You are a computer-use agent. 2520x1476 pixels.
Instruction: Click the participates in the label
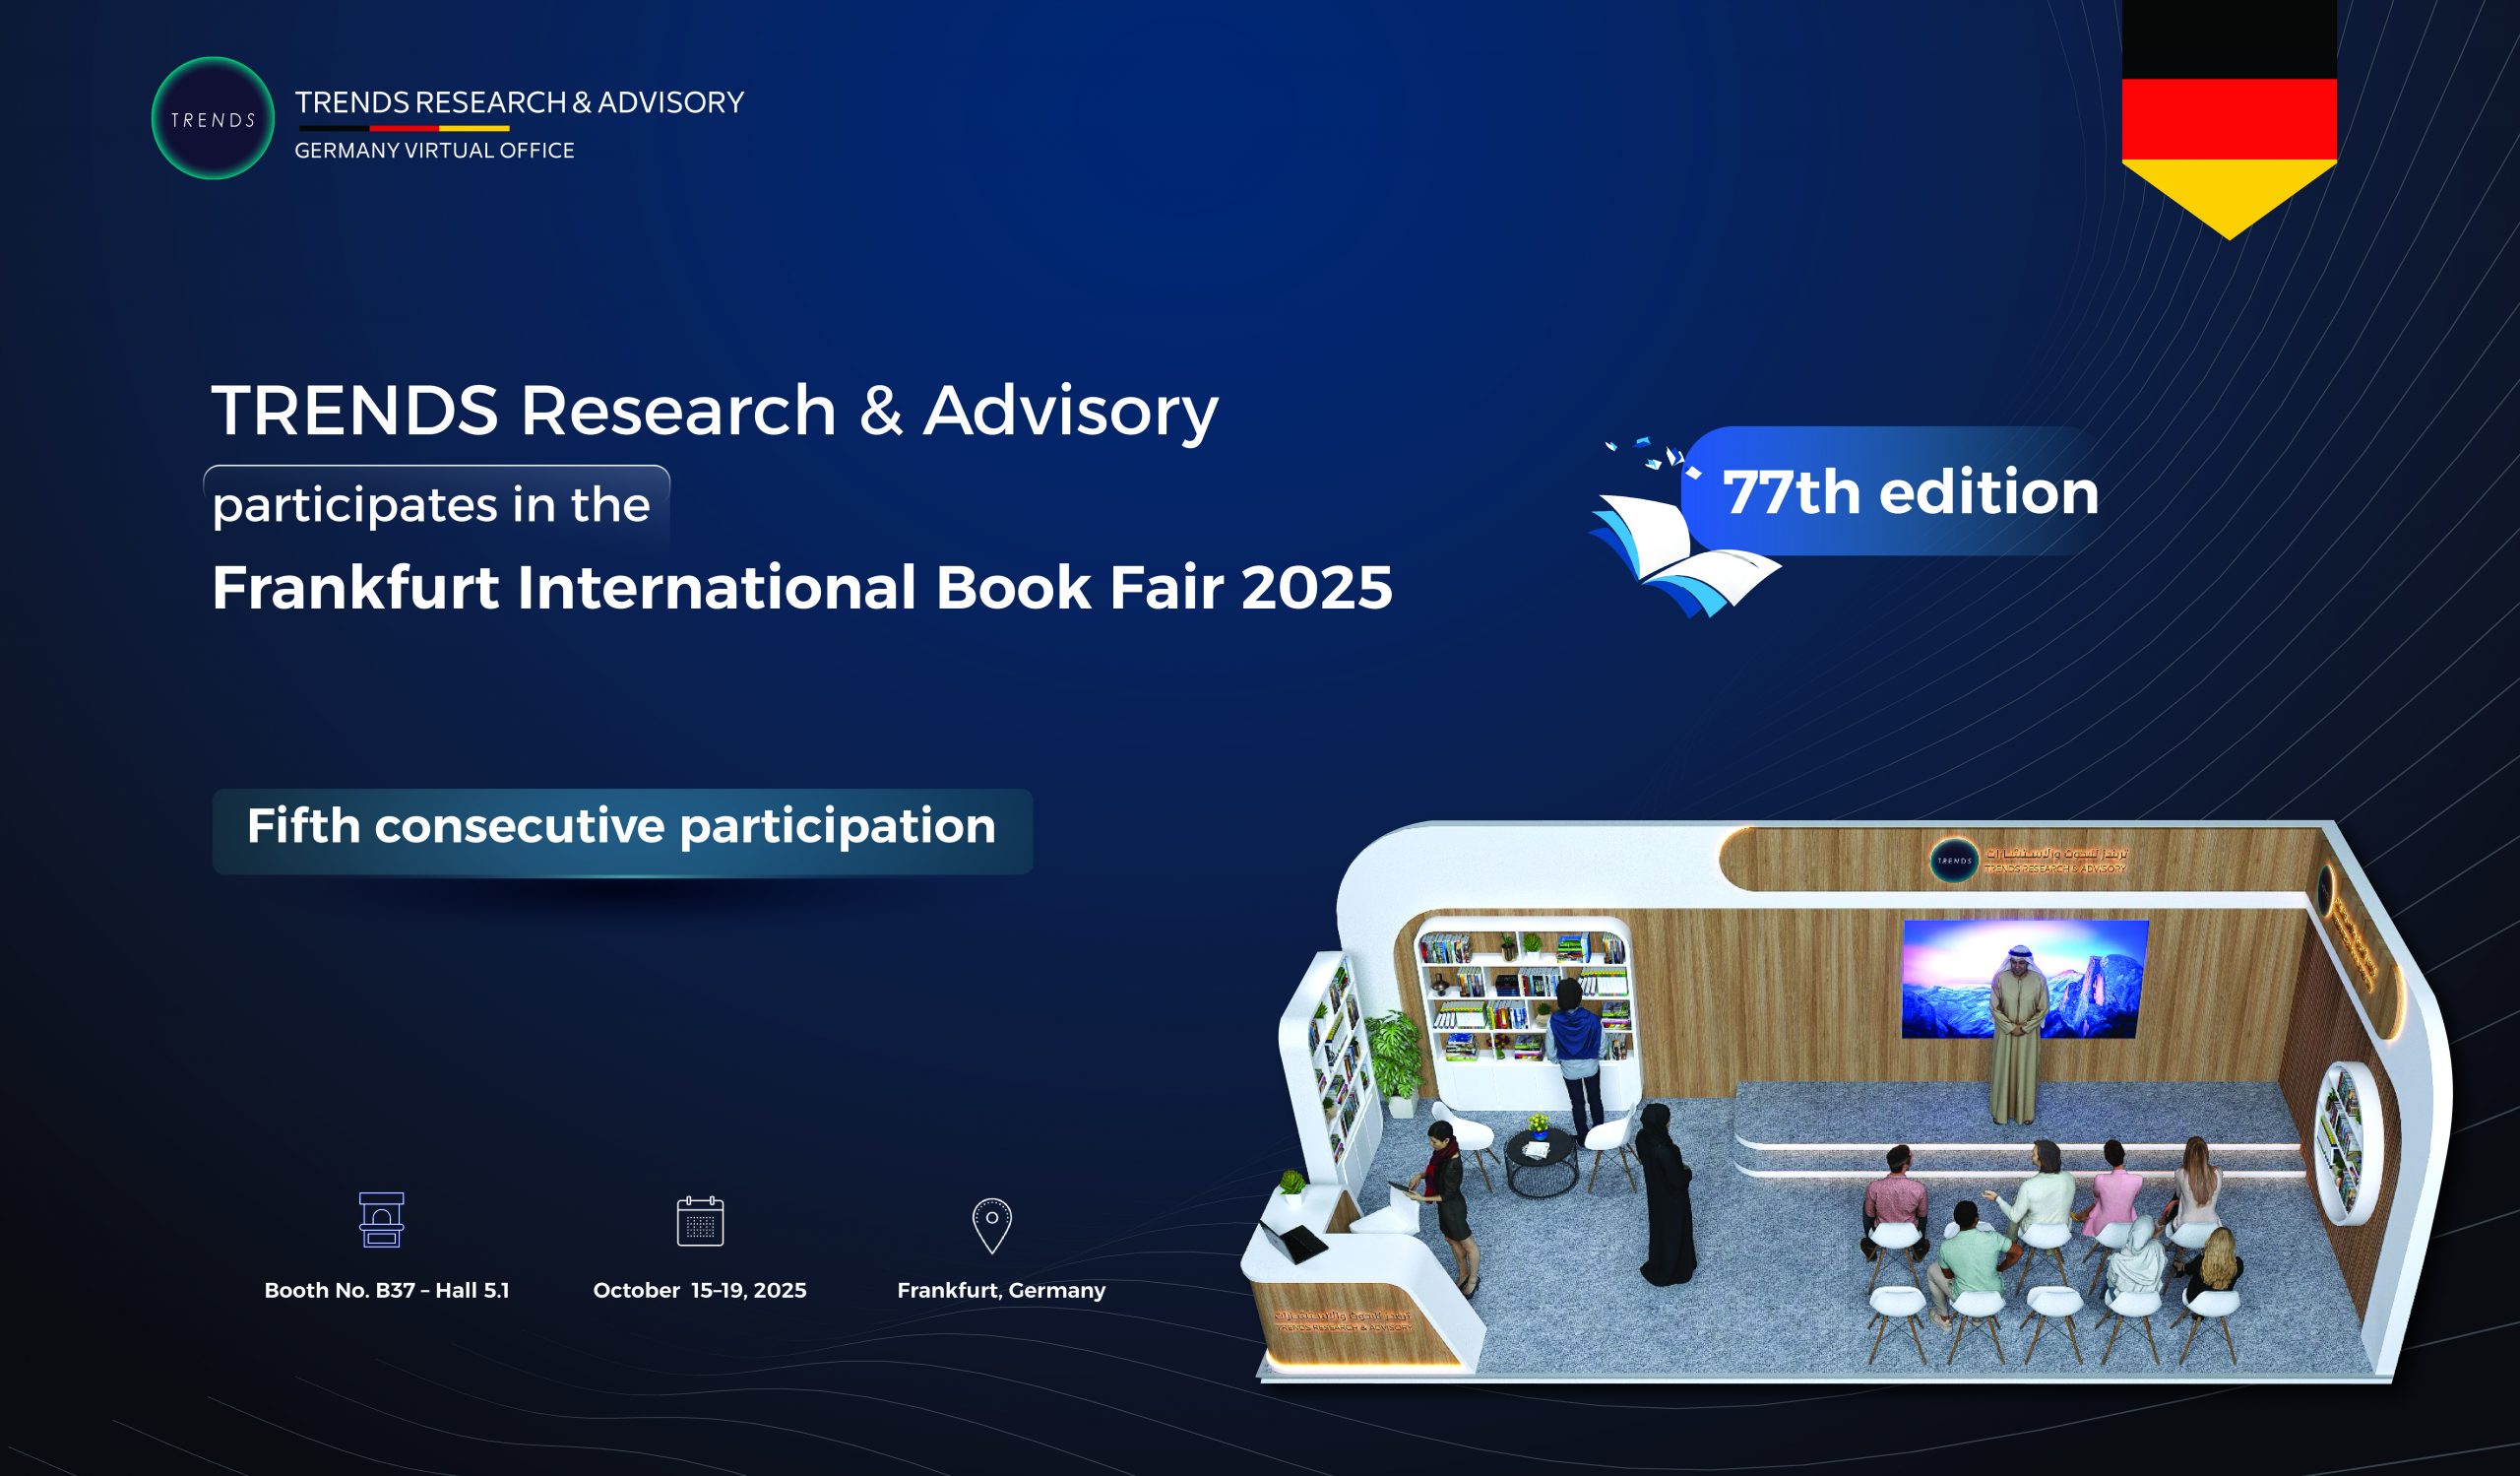click(x=432, y=505)
